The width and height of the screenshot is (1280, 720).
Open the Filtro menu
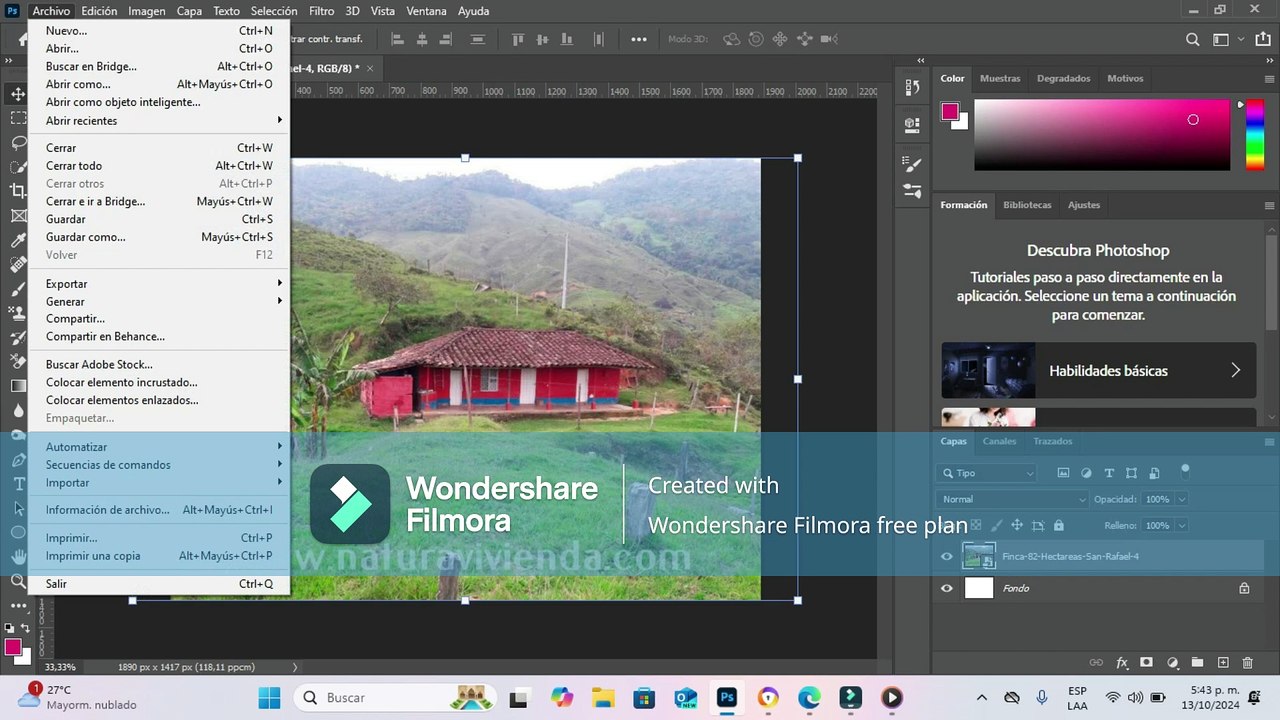pyautogui.click(x=322, y=11)
